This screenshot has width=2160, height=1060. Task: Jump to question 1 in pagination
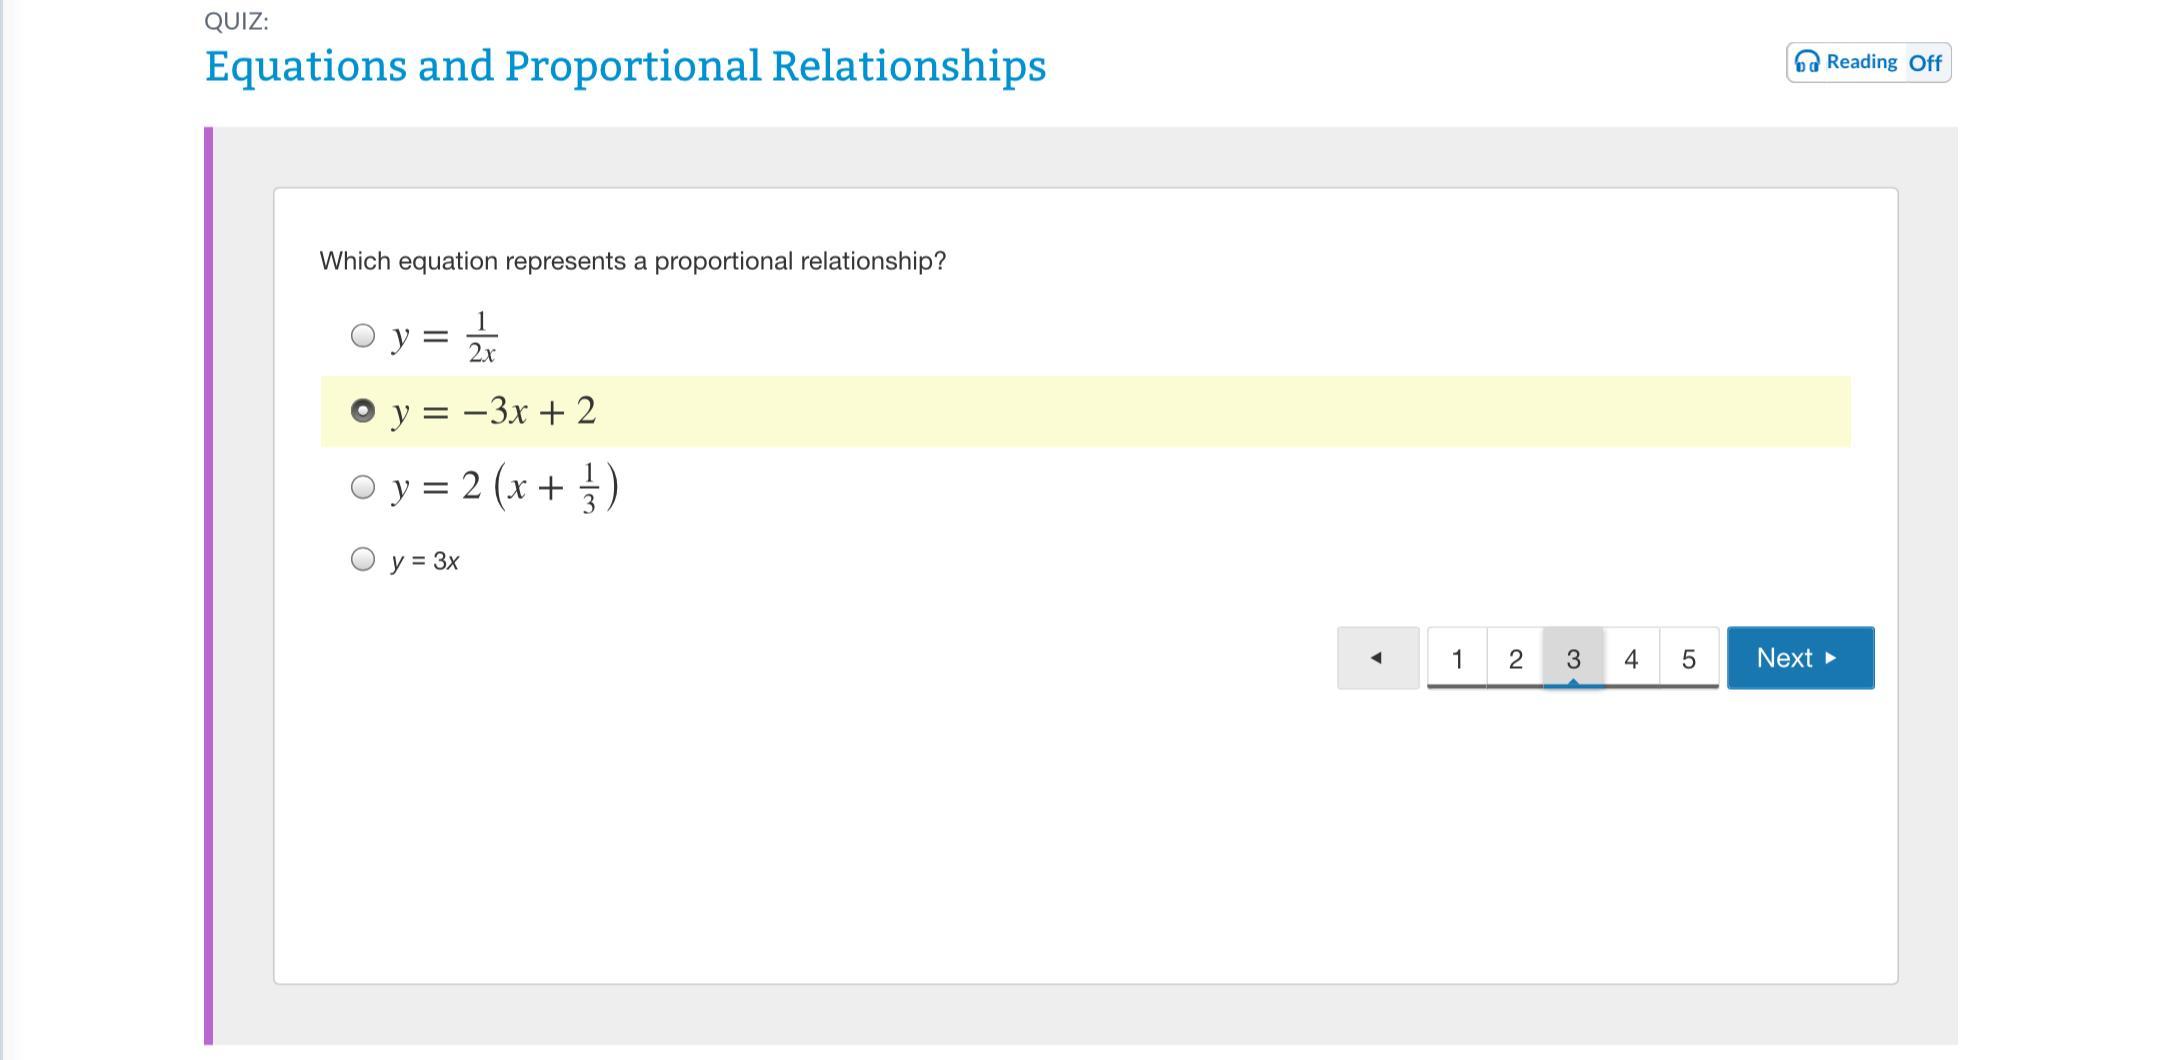(1457, 659)
